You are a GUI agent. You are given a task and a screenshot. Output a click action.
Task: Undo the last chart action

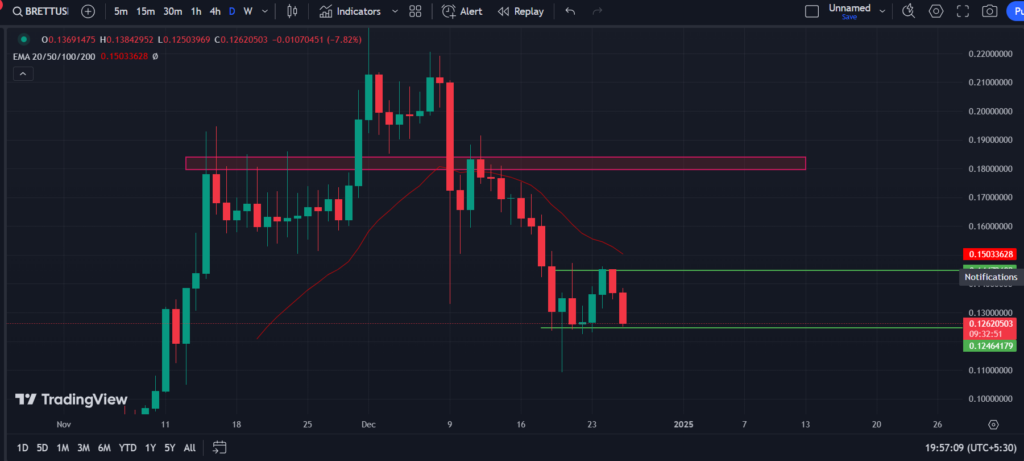click(x=570, y=11)
